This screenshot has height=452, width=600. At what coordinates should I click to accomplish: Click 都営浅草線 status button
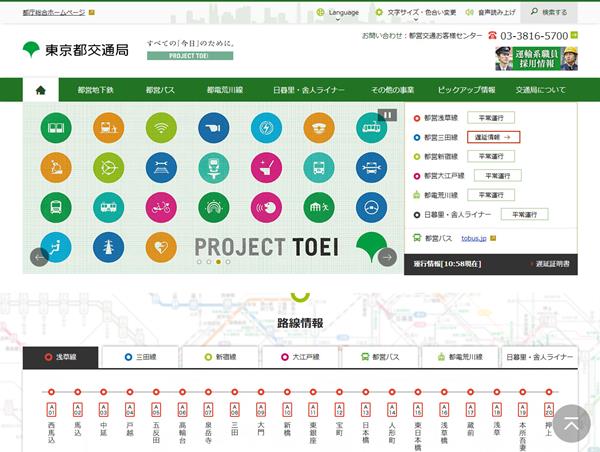pyautogui.click(x=491, y=118)
